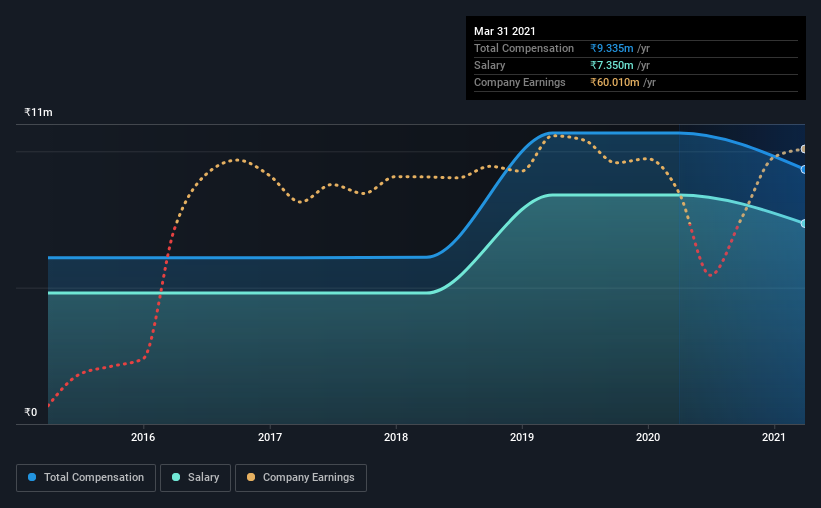The image size is (821, 508).
Task: Click the ₹60.010m company earnings value
Action: pos(615,82)
